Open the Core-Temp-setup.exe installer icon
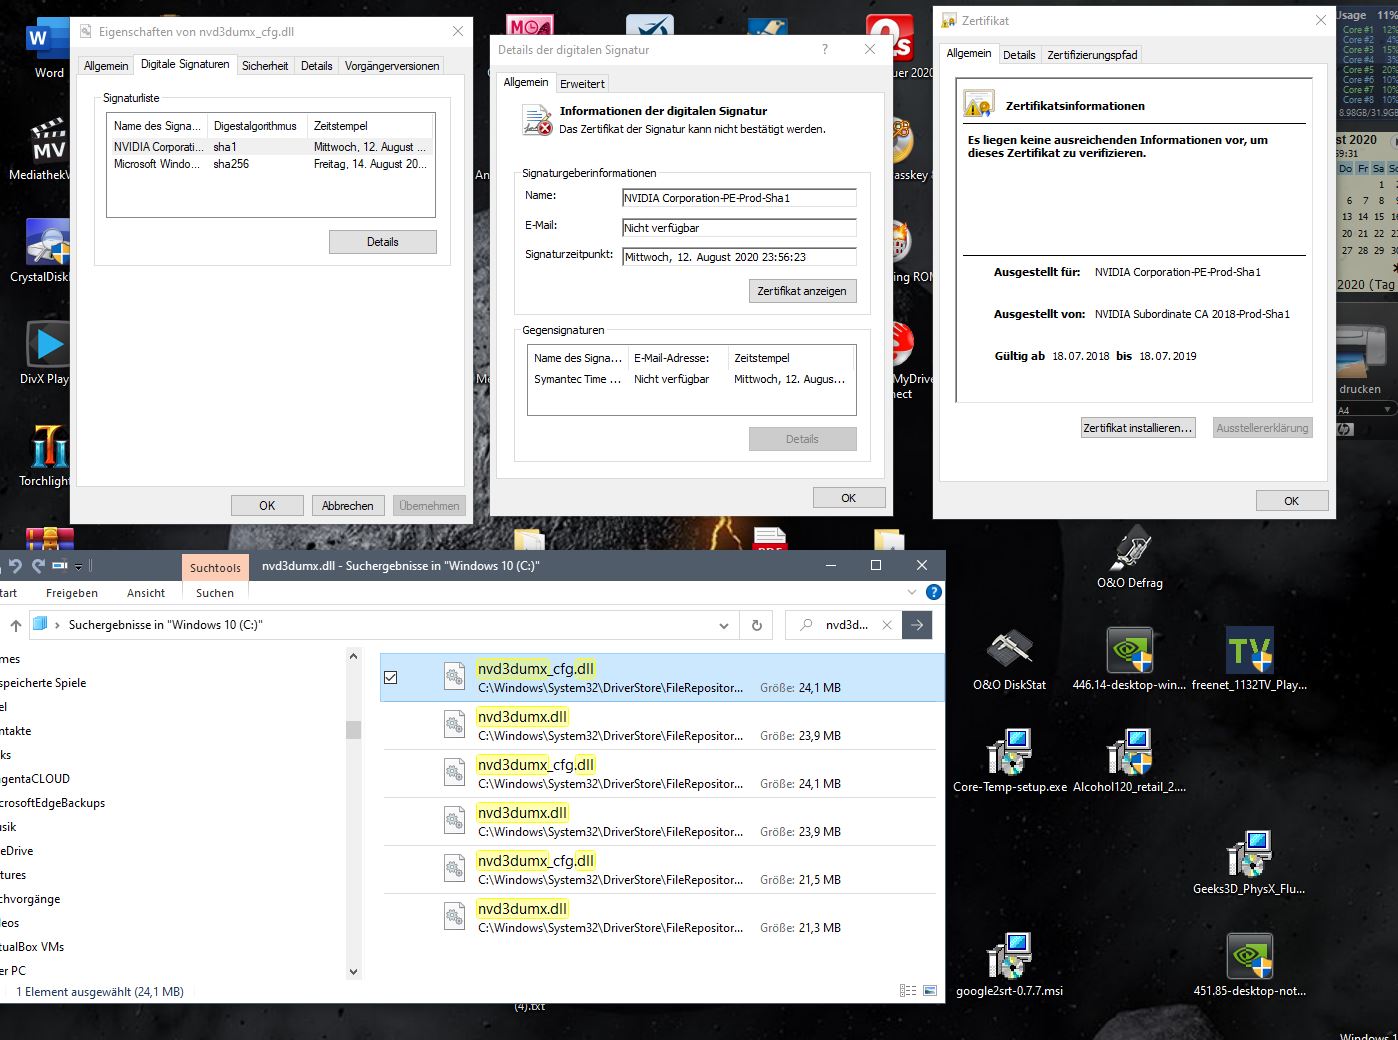 1009,762
